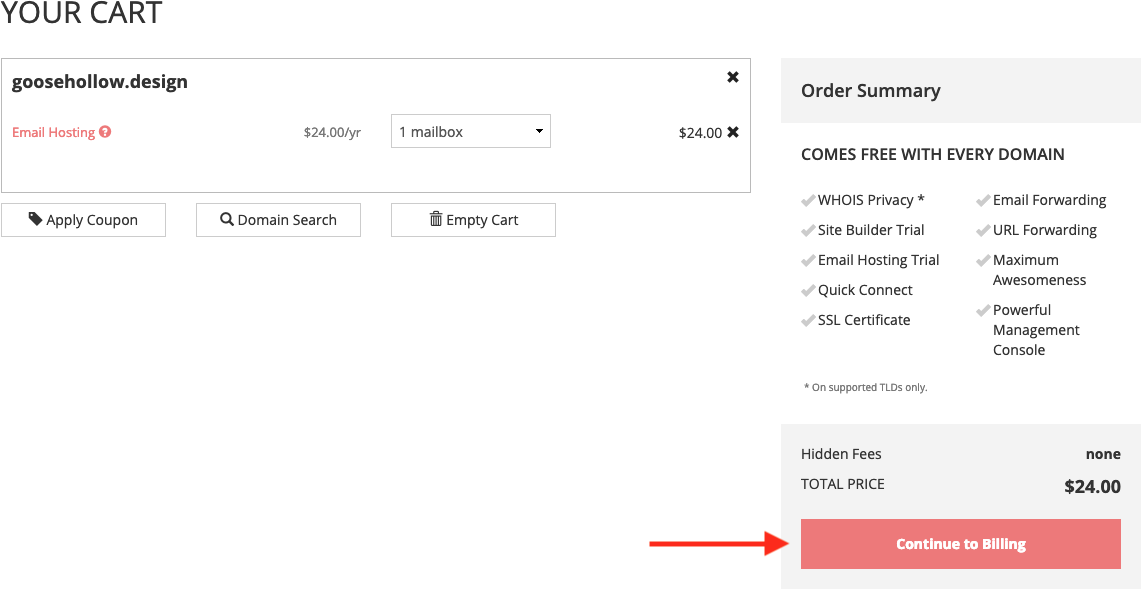The height and width of the screenshot is (589, 1141).
Task: Click the magnifier icon on Domain Search
Action: pos(227,219)
